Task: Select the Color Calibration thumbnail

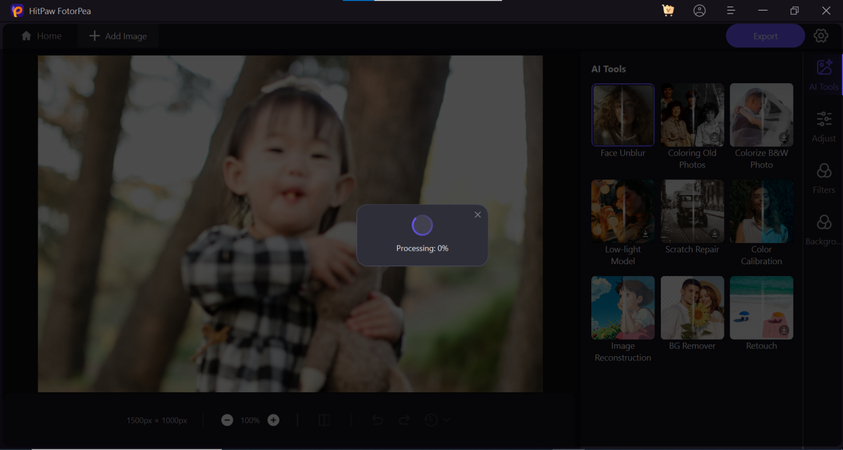Action: [761, 211]
